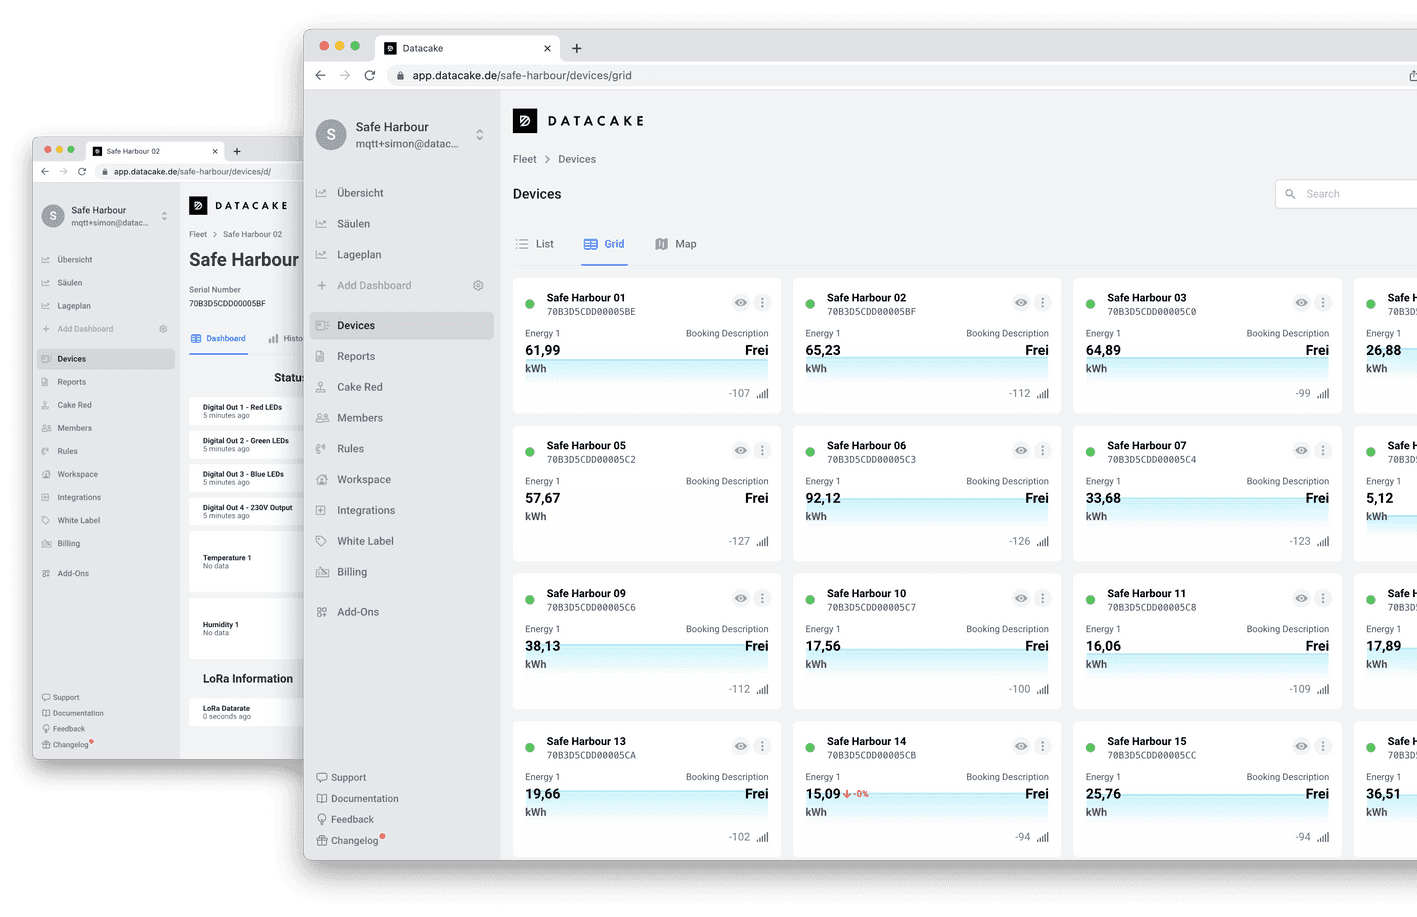
Task: Click the Support chat icon at bottom
Action: click(x=322, y=778)
